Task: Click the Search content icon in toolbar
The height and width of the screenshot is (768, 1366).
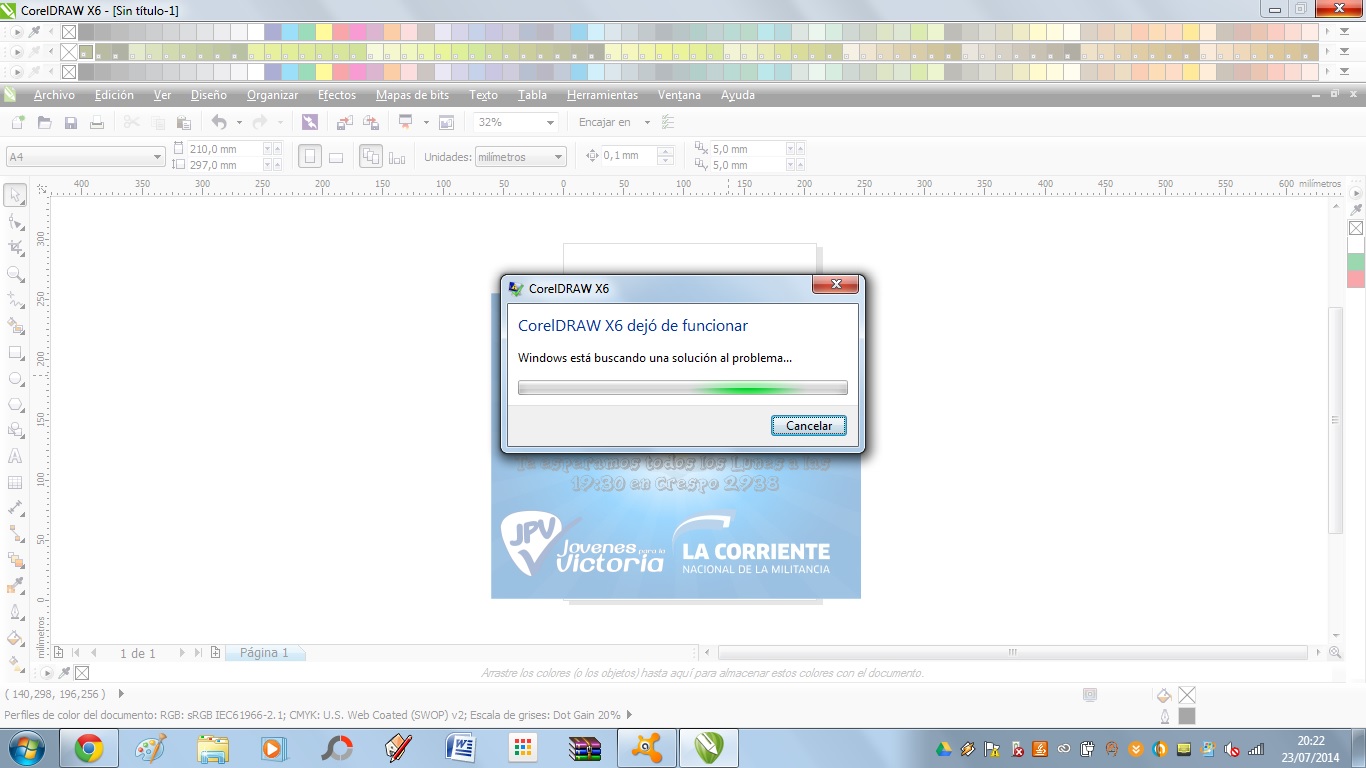Action: [310, 122]
